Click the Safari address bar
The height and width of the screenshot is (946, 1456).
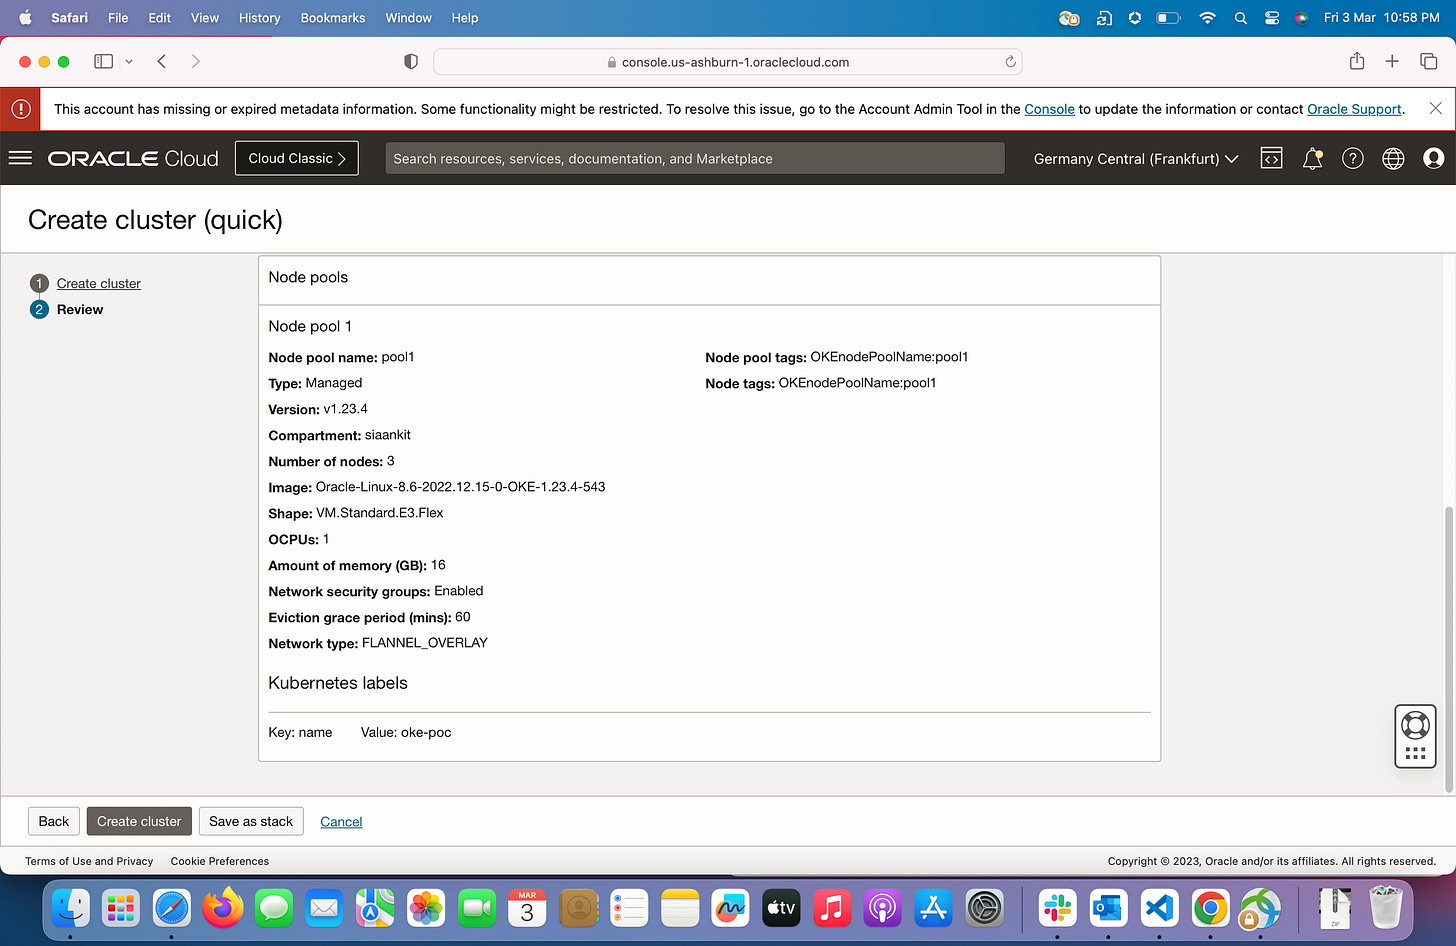tap(727, 61)
